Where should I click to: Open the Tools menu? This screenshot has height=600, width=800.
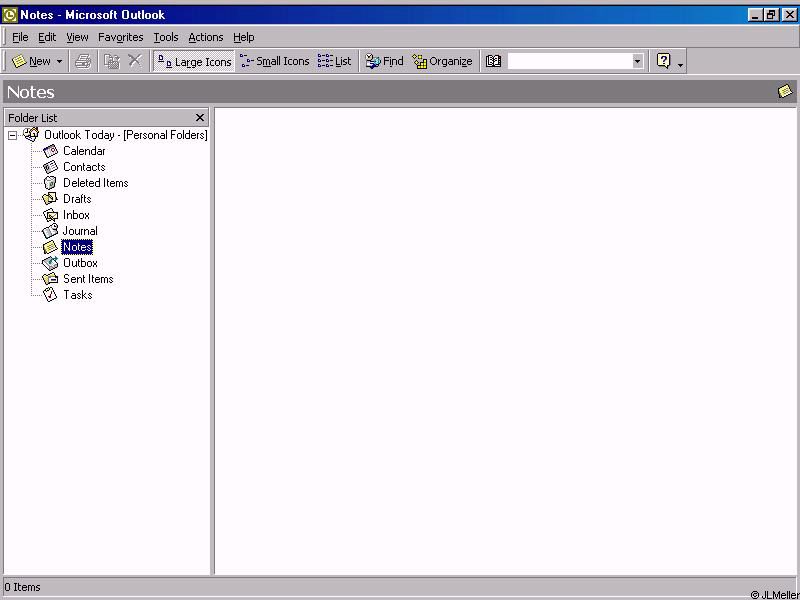[165, 37]
